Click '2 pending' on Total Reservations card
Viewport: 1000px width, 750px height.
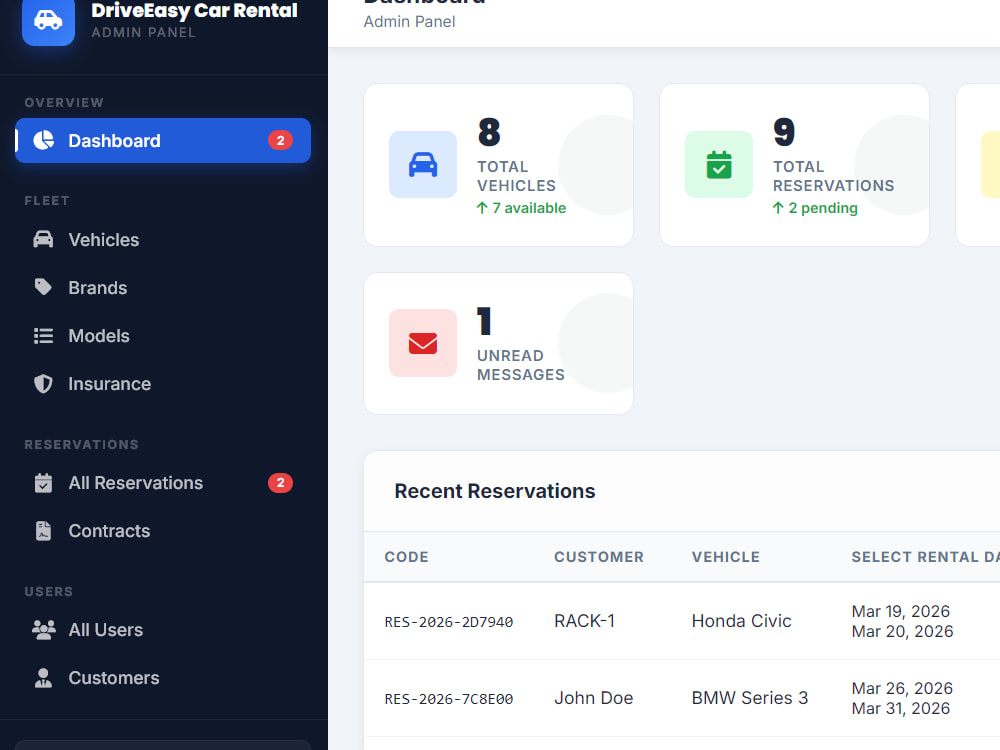click(815, 208)
